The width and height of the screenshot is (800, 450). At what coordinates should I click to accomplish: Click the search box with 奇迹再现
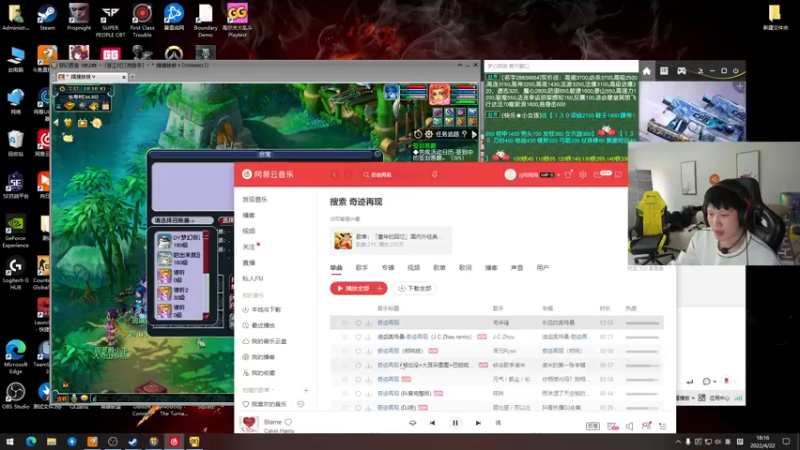[393, 174]
